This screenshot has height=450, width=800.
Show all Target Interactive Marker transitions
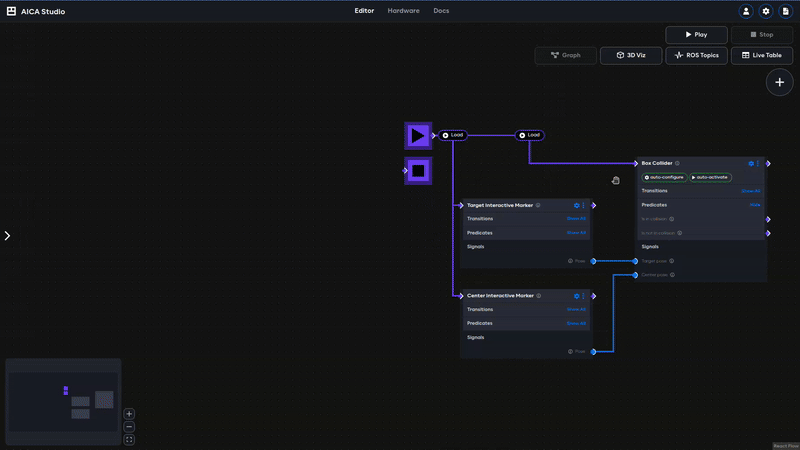pos(576,219)
